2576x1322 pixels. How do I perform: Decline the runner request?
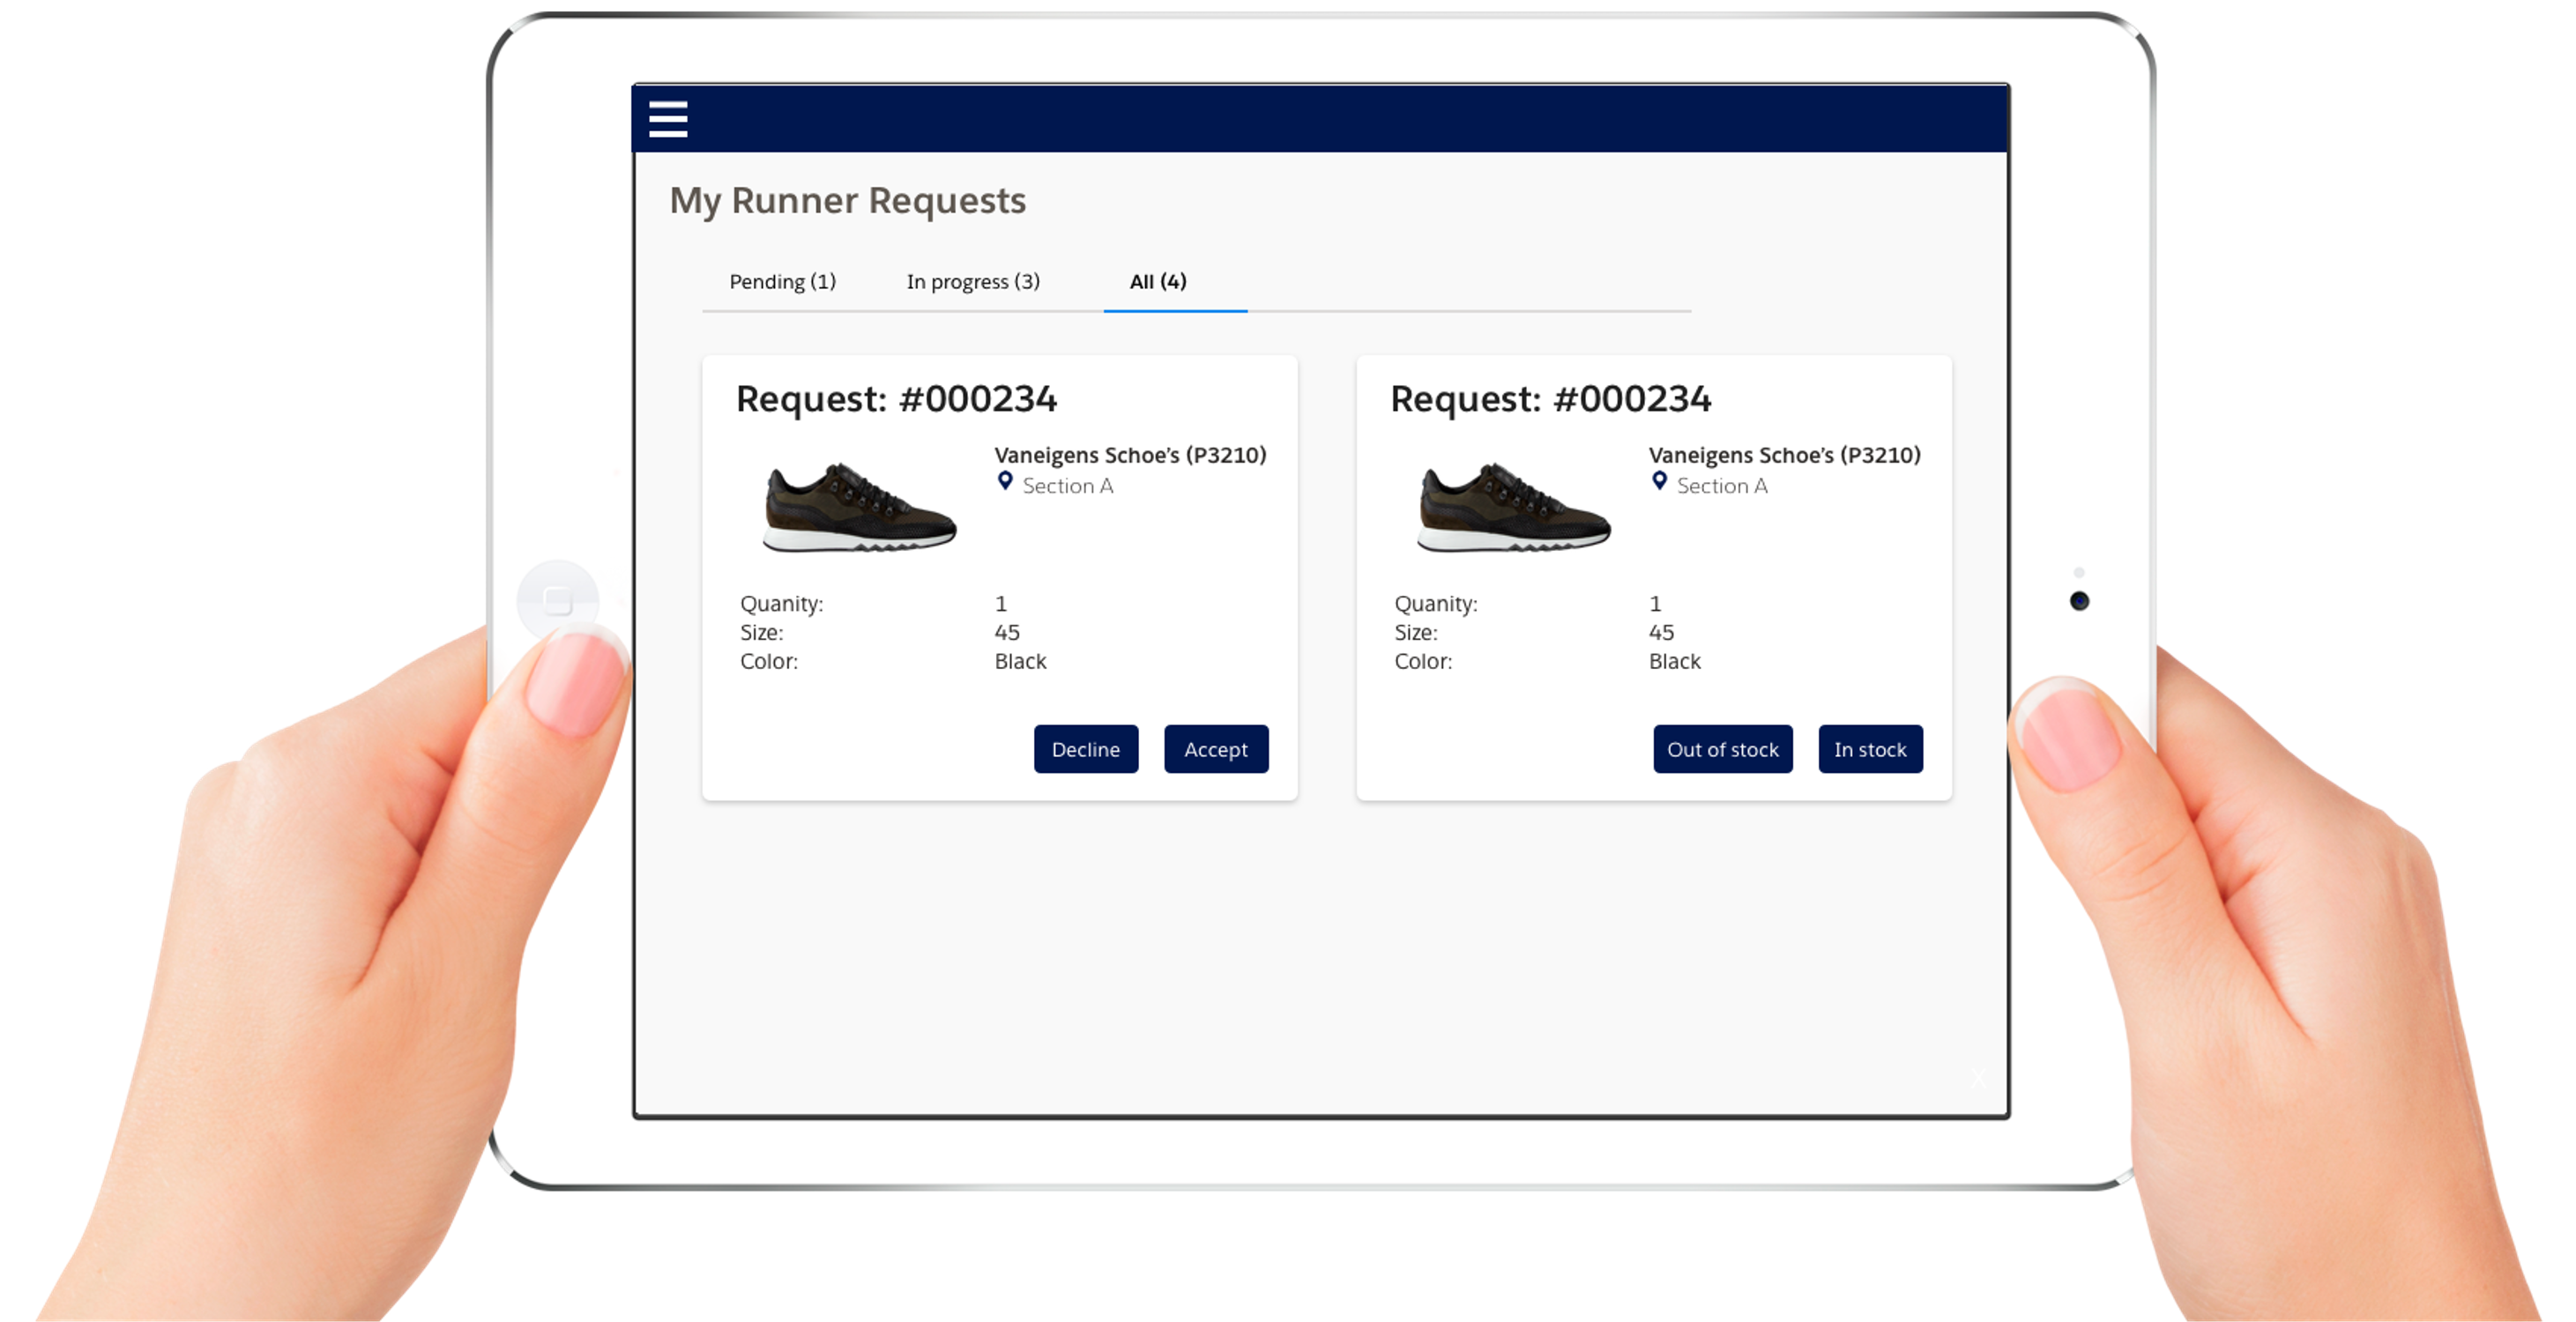tap(1086, 749)
